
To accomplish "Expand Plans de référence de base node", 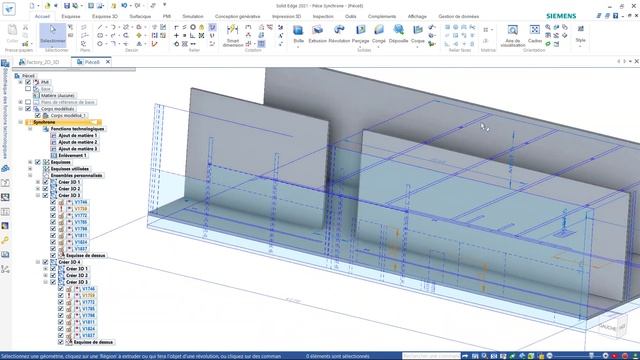I will click(x=20, y=102).
